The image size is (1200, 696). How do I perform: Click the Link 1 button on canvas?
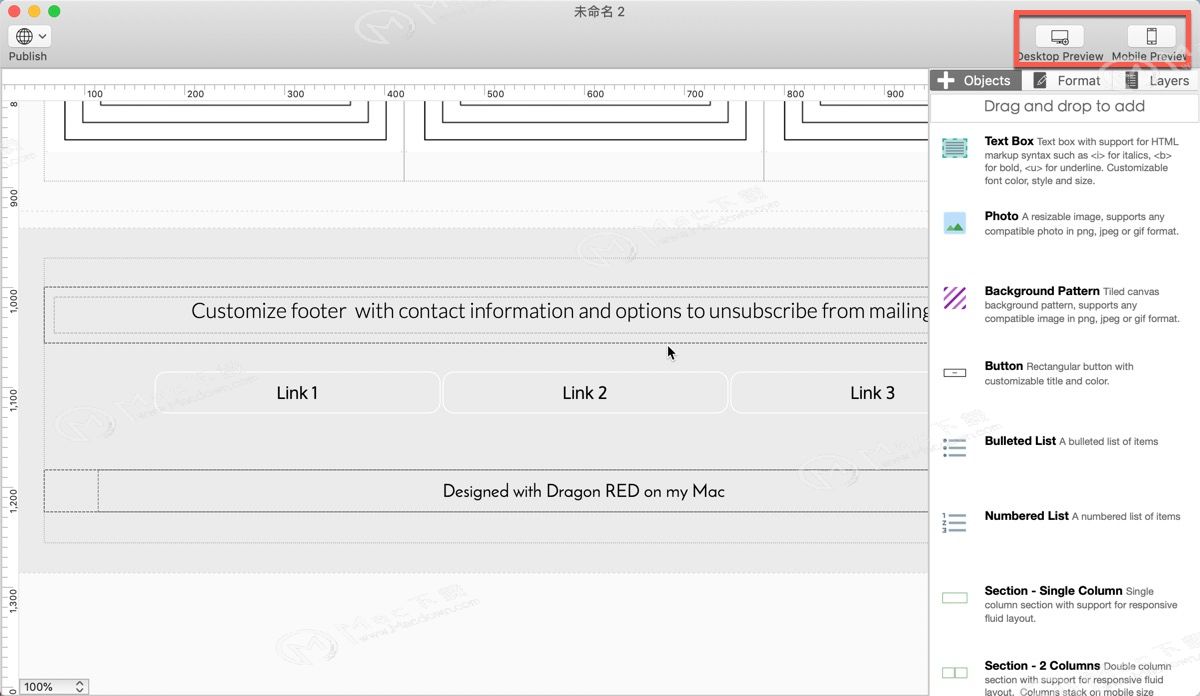coord(297,393)
